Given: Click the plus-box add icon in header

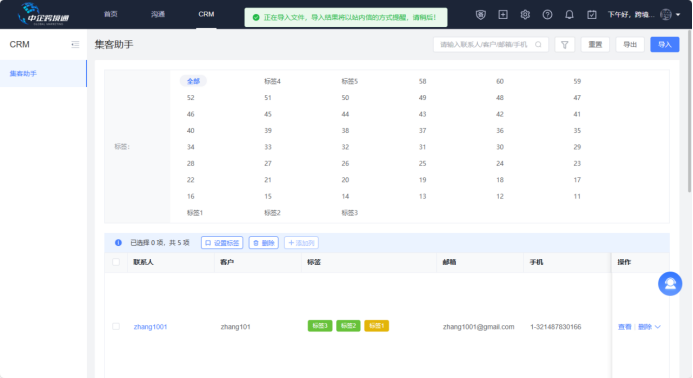Looking at the screenshot, I should click(503, 15).
